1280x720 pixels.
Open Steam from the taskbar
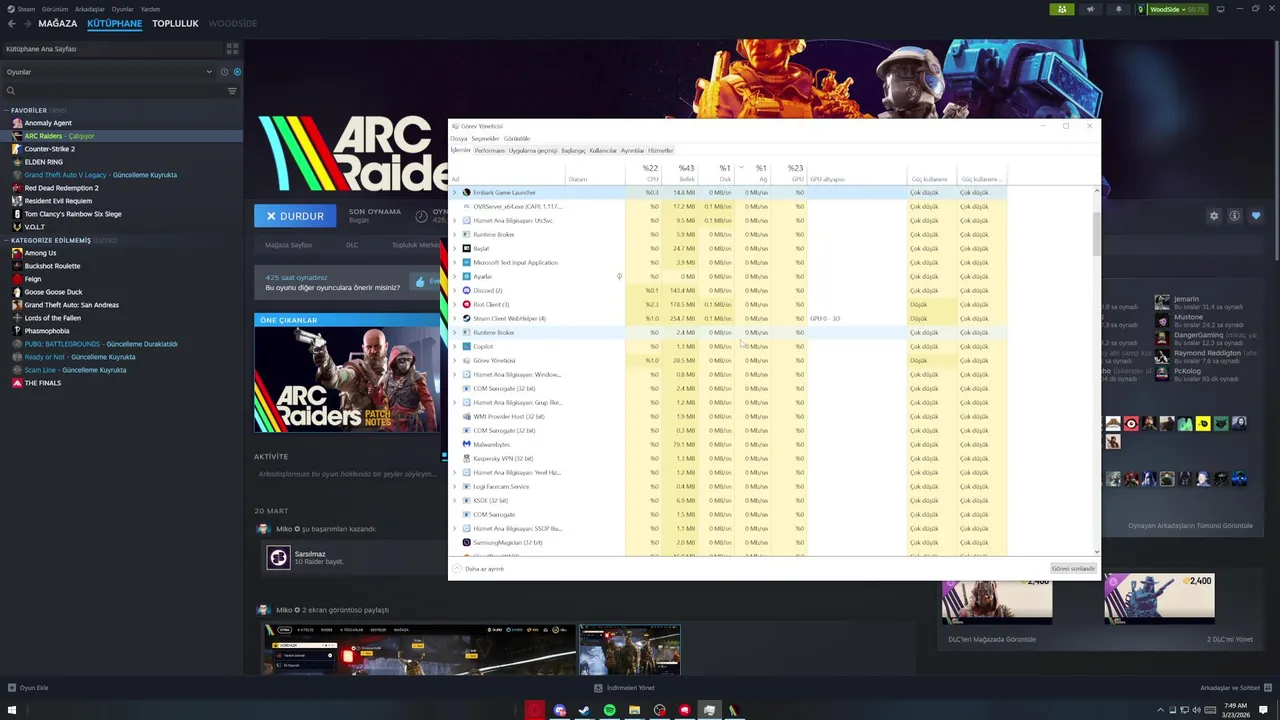pos(584,710)
